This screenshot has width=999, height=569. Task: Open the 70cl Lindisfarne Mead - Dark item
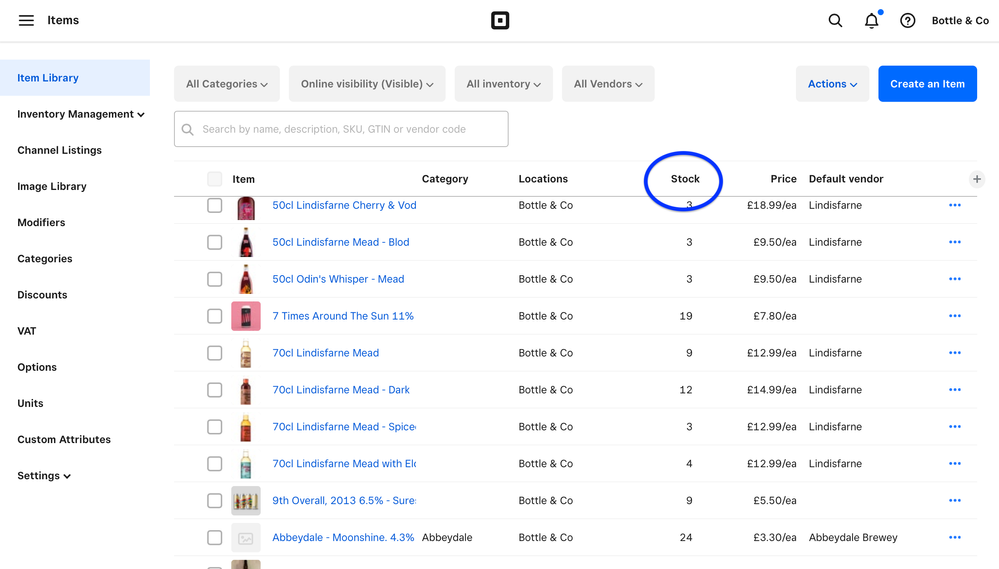tap(341, 390)
